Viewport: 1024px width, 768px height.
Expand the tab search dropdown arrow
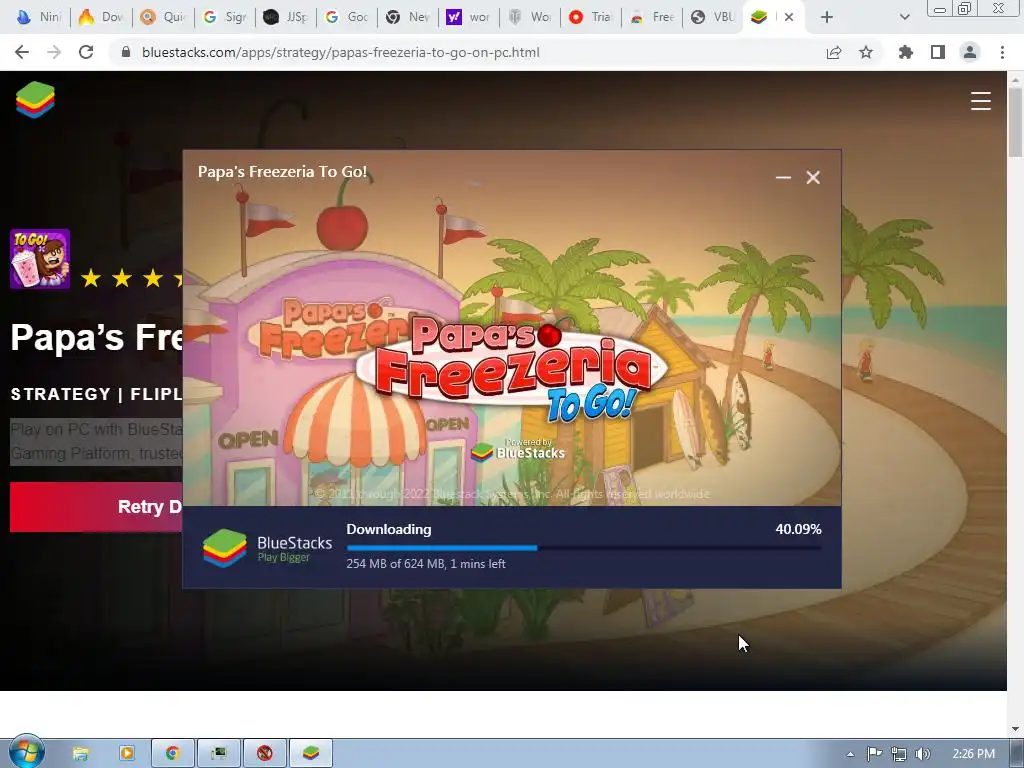(x=904, y=18)
